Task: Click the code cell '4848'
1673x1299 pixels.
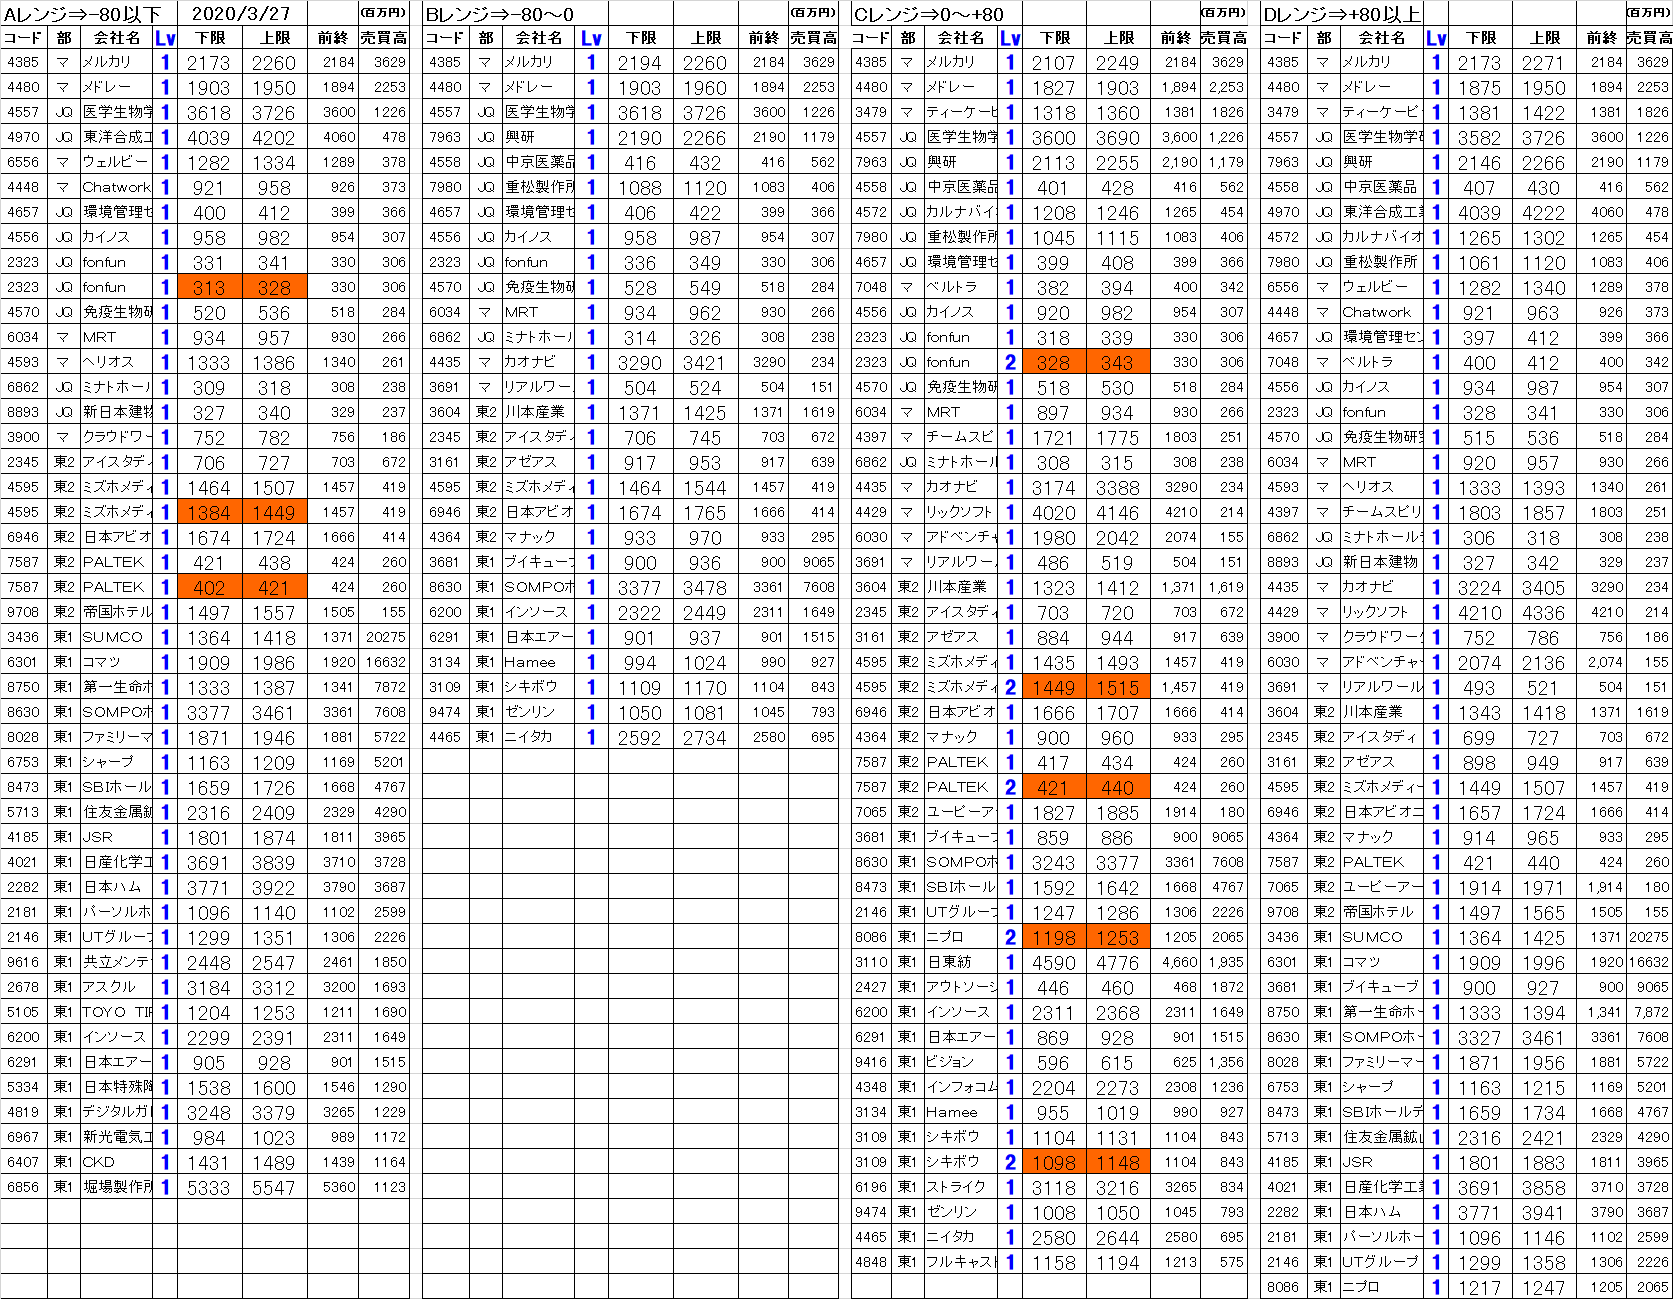Action: [871, 1262]
